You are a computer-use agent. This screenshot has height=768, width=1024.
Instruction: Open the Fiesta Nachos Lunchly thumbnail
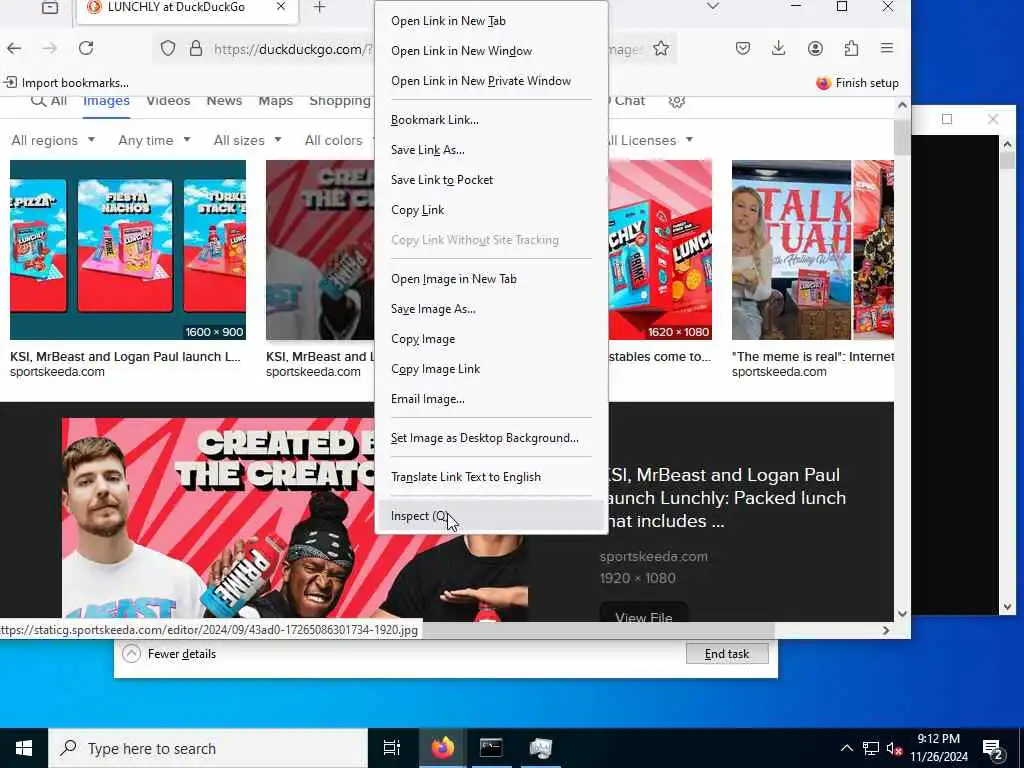click(x=128, y=250)
